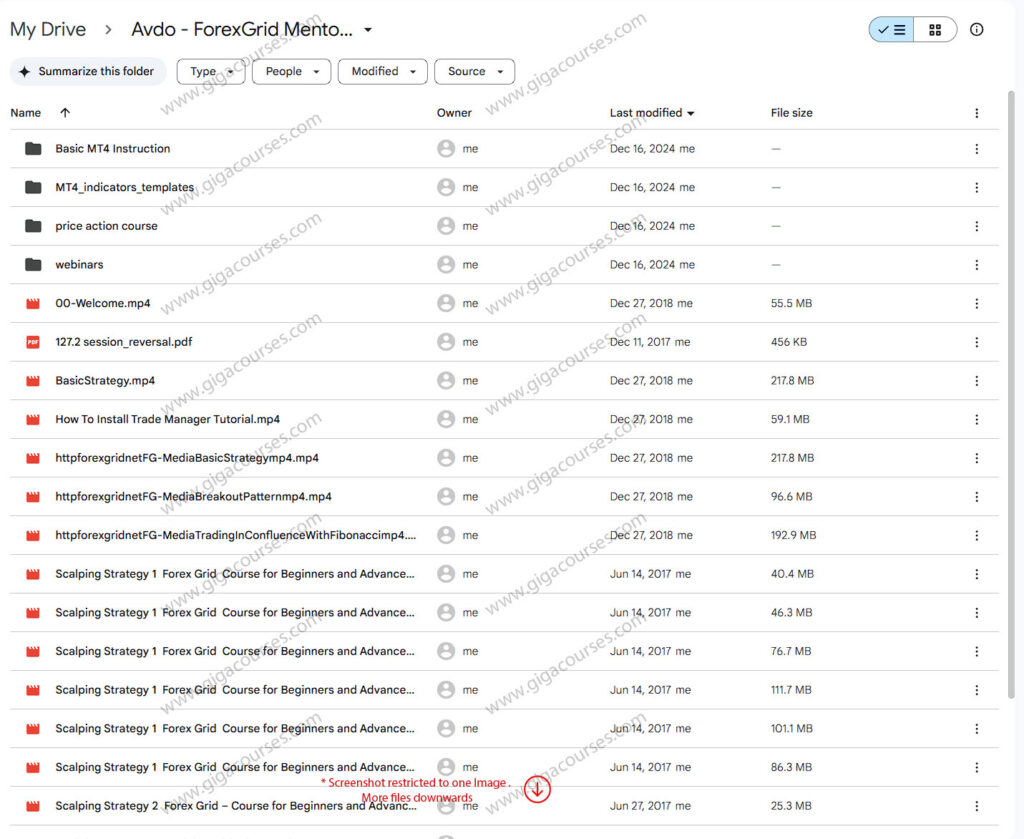This screenshot has height=839, width=1024.
Task: Click the sparkle icon in Summarize this folder
Action: (25, 72)
